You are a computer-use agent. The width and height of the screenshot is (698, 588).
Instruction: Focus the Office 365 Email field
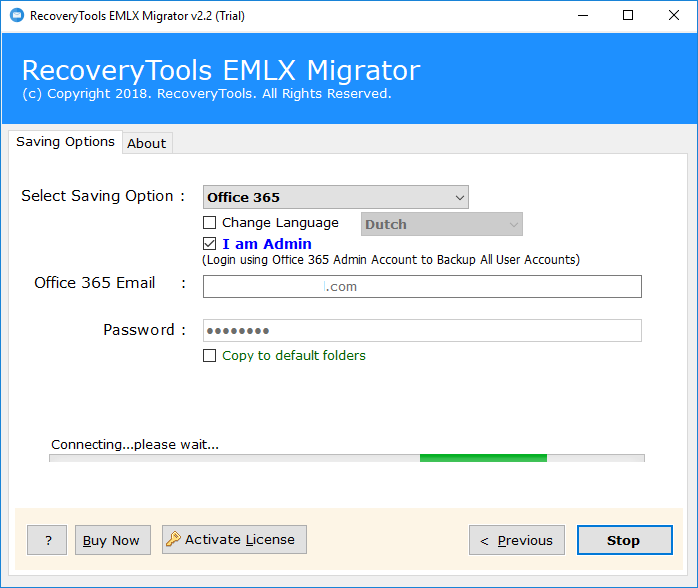click(422, 286)
